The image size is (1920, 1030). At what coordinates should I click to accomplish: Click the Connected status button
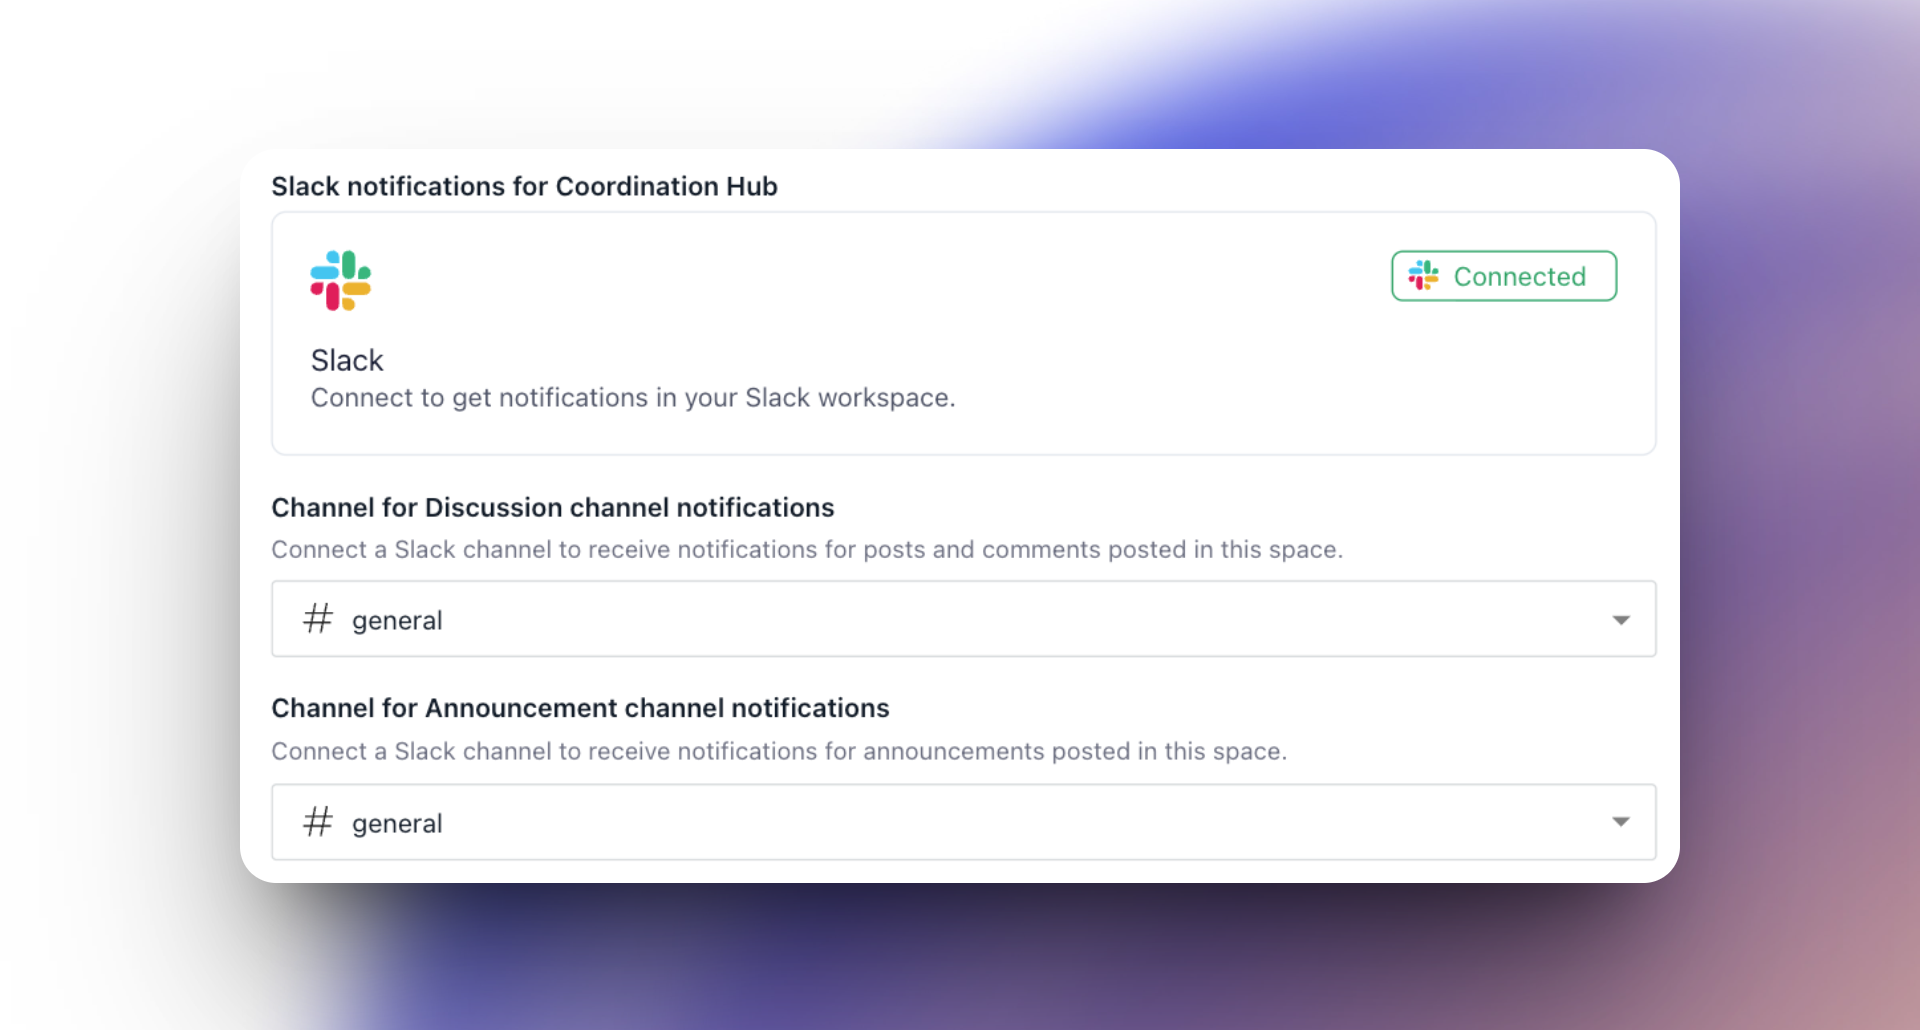[x=1504, y=276]
